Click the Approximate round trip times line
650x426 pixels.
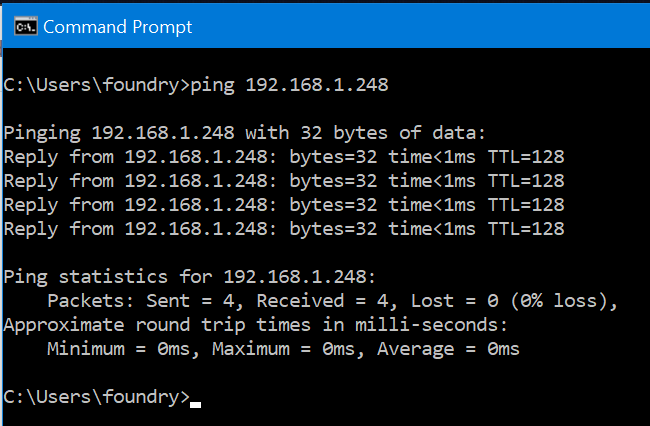click(x=255, y=325)
